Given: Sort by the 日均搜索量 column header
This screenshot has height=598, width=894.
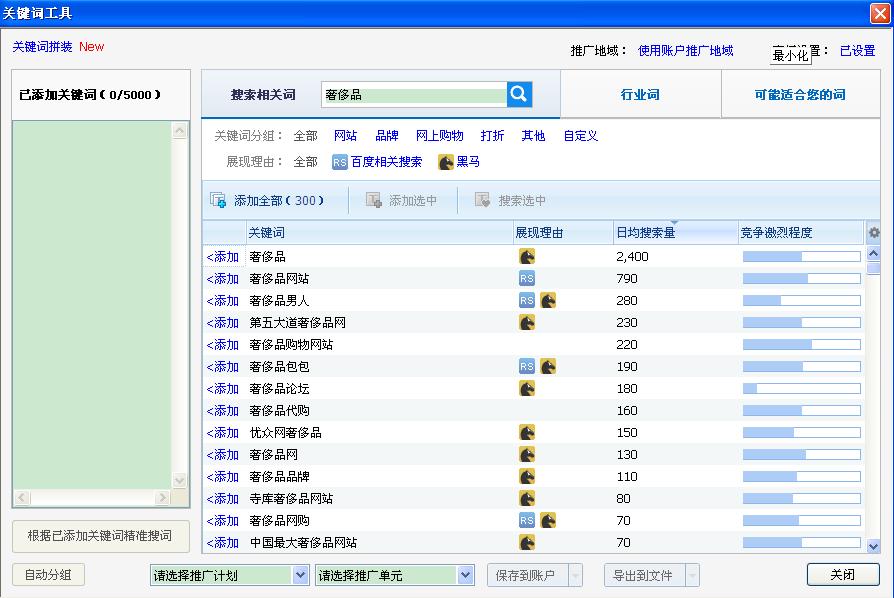Looking at the screenshot, I should [x=645, y=233].
